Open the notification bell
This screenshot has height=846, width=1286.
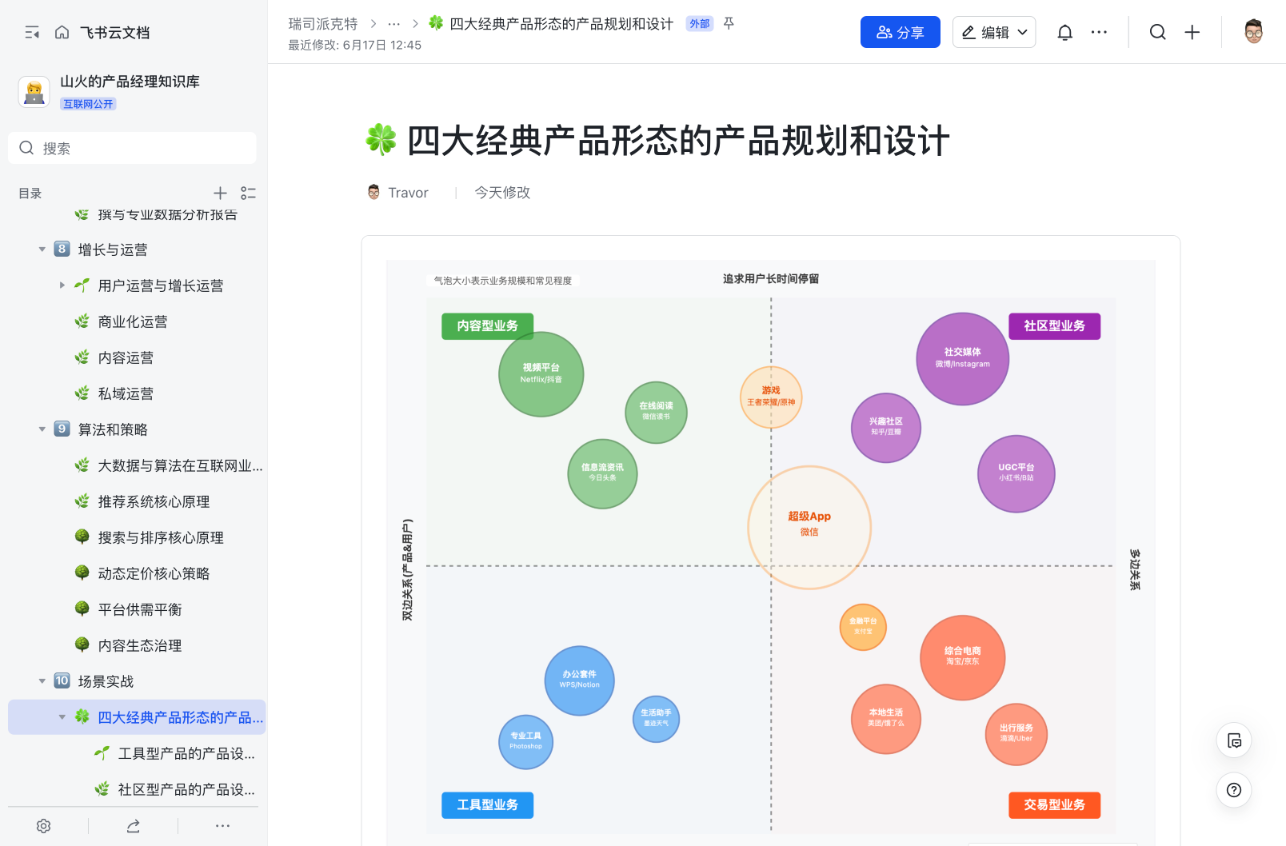(1064, 31)
